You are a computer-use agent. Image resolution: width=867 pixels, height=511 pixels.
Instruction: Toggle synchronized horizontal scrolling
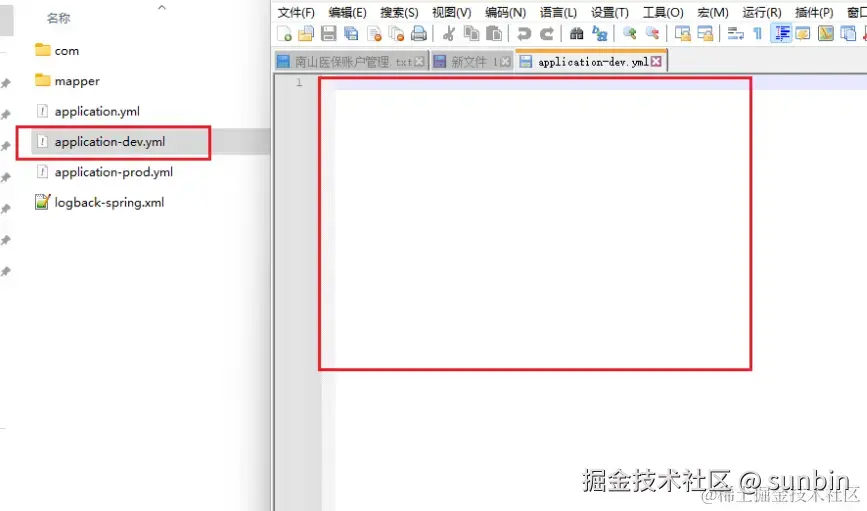tap(705, 34)
